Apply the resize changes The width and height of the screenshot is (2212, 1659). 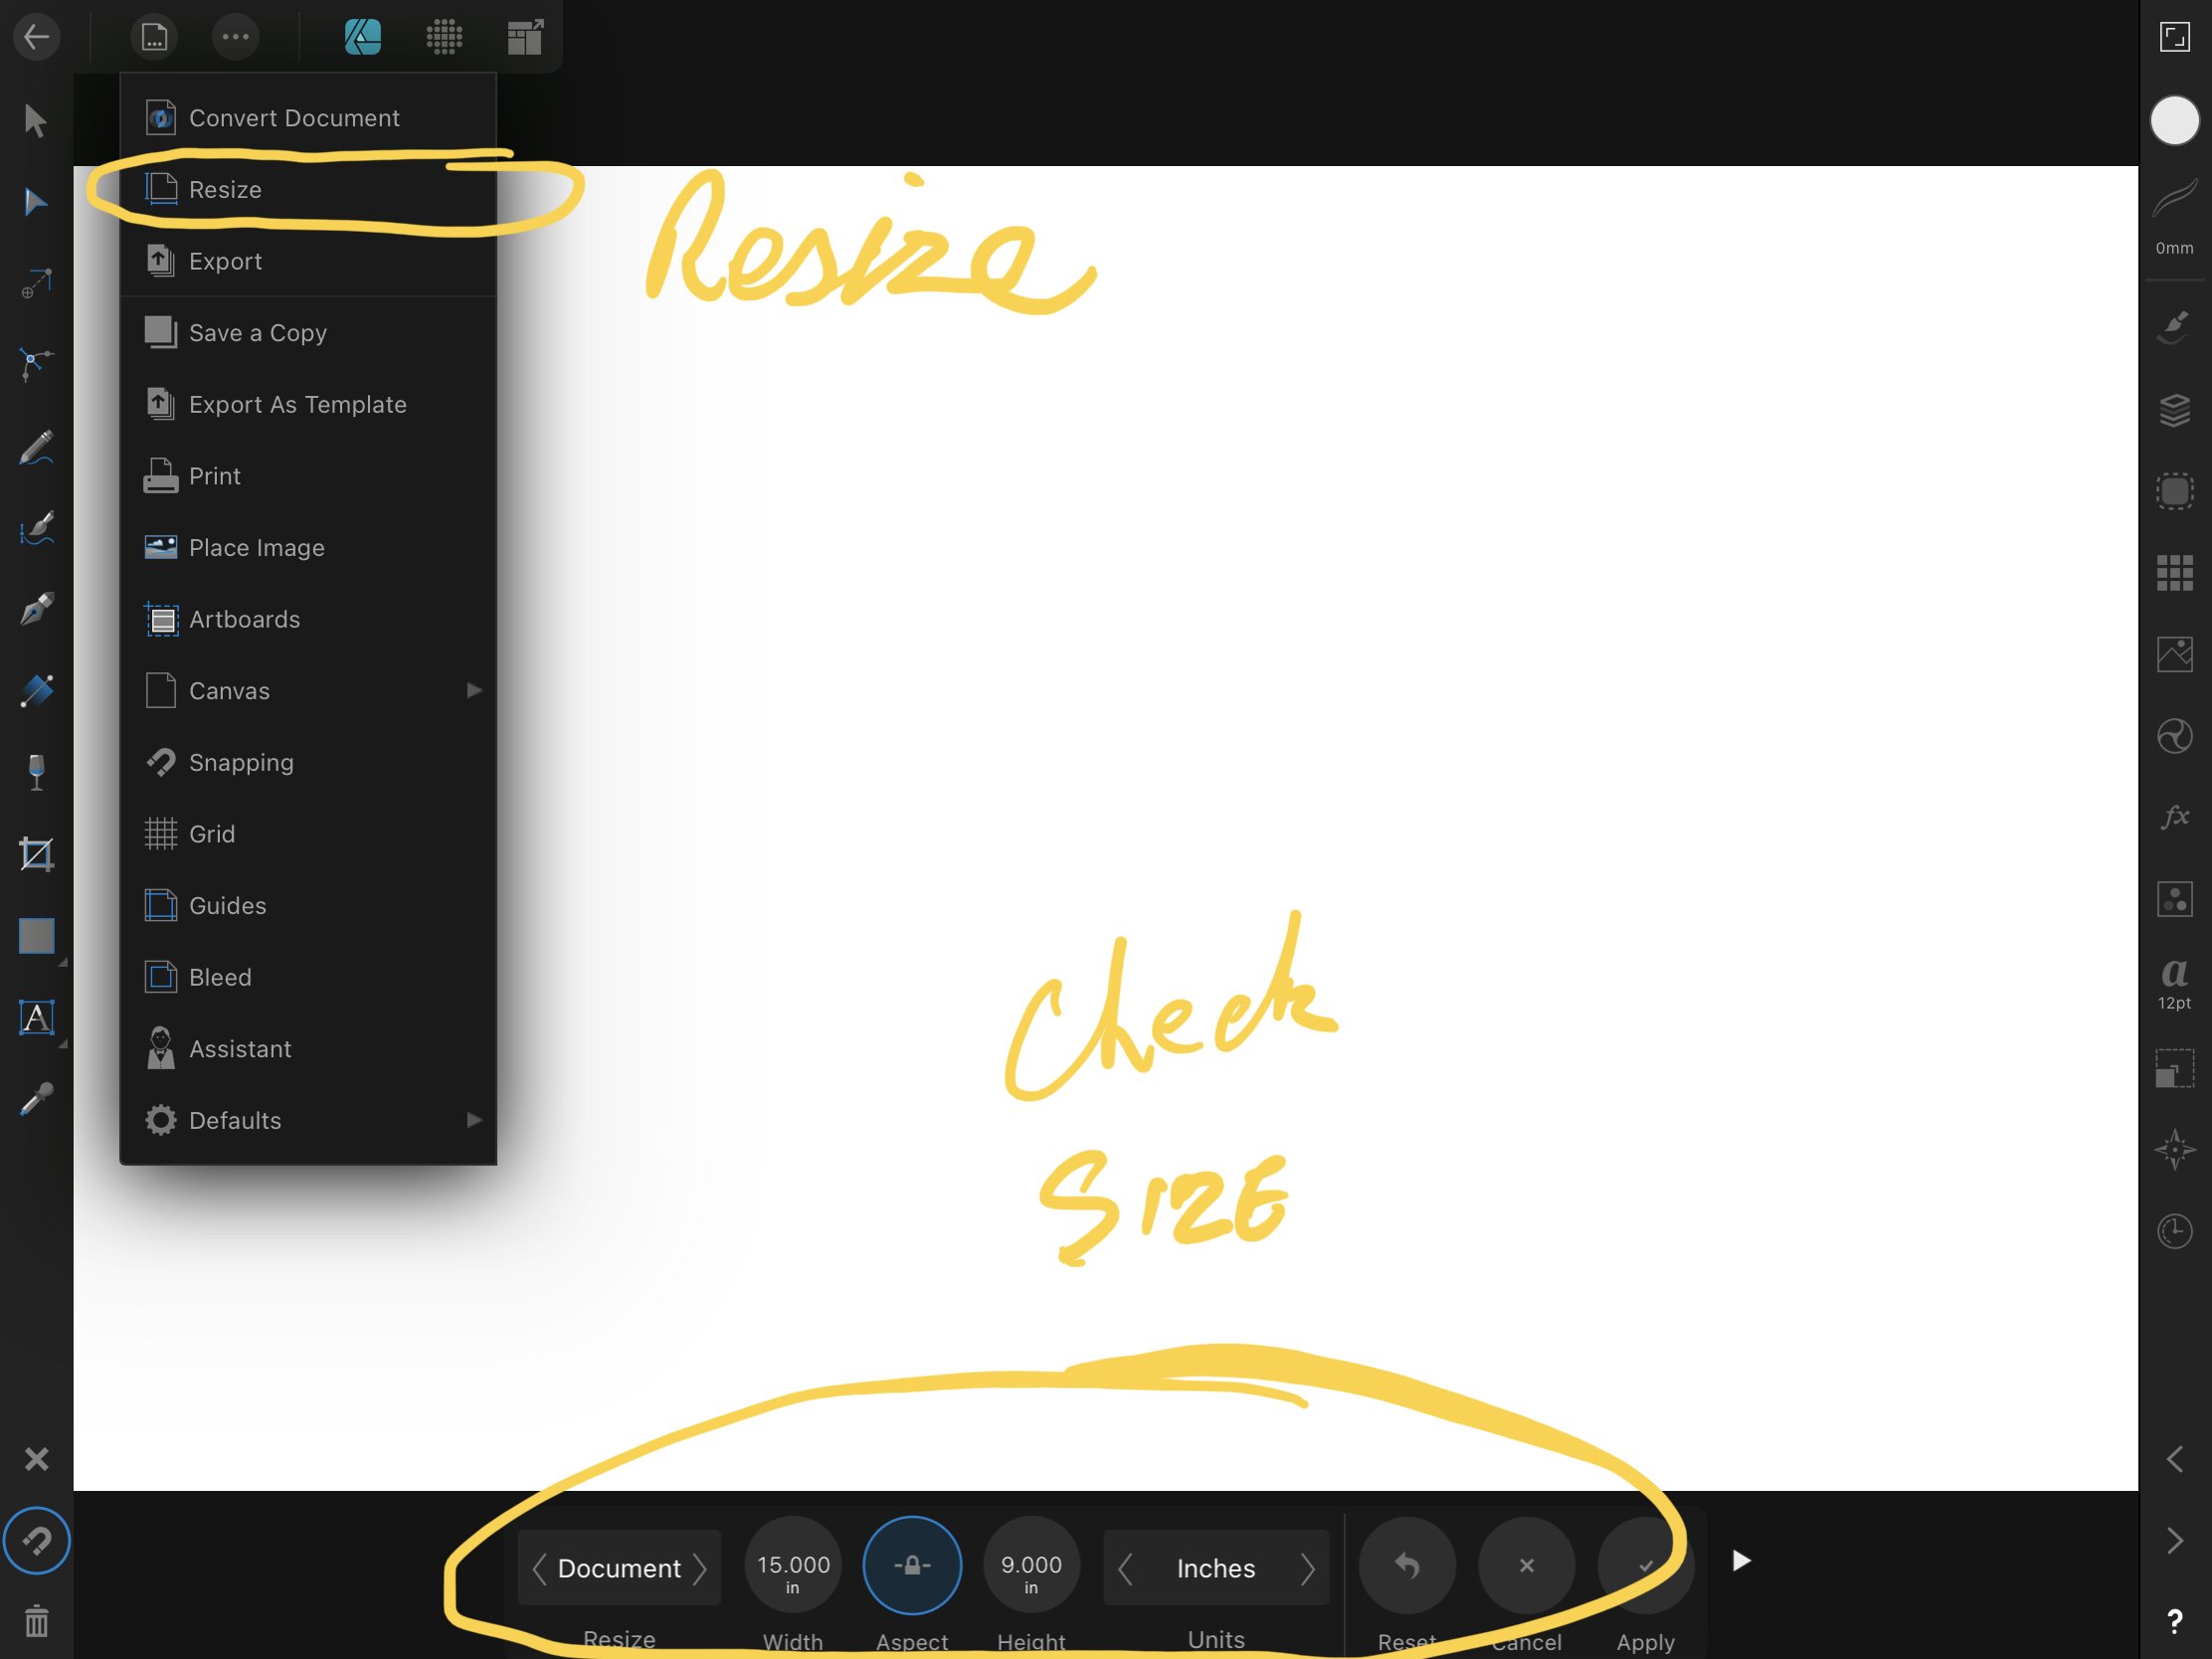[1645, 1565]
